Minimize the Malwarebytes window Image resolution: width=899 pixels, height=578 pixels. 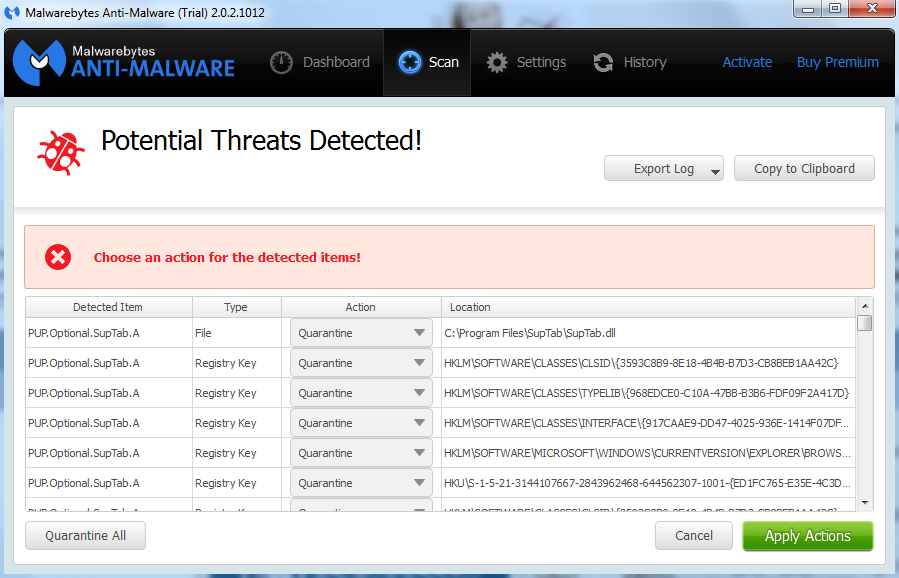pos(808,8)
